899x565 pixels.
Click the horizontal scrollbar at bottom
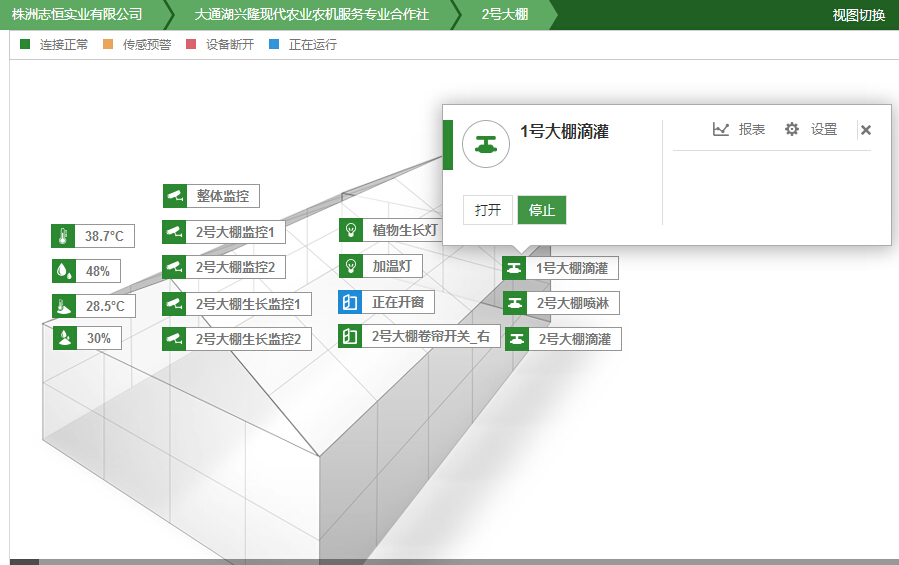click(450, 561)
